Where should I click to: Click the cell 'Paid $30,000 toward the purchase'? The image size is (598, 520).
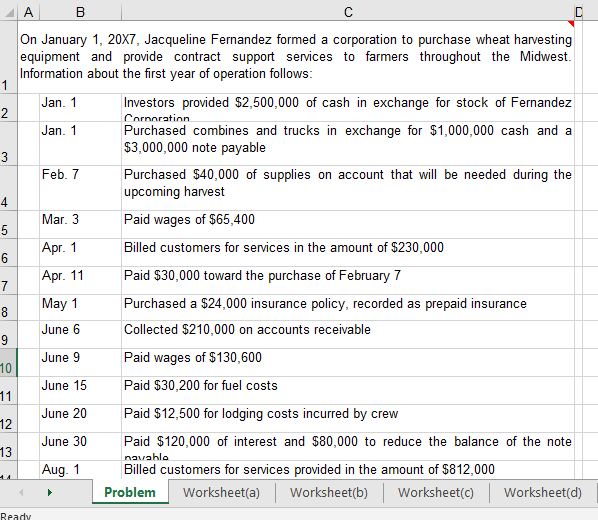348,280
